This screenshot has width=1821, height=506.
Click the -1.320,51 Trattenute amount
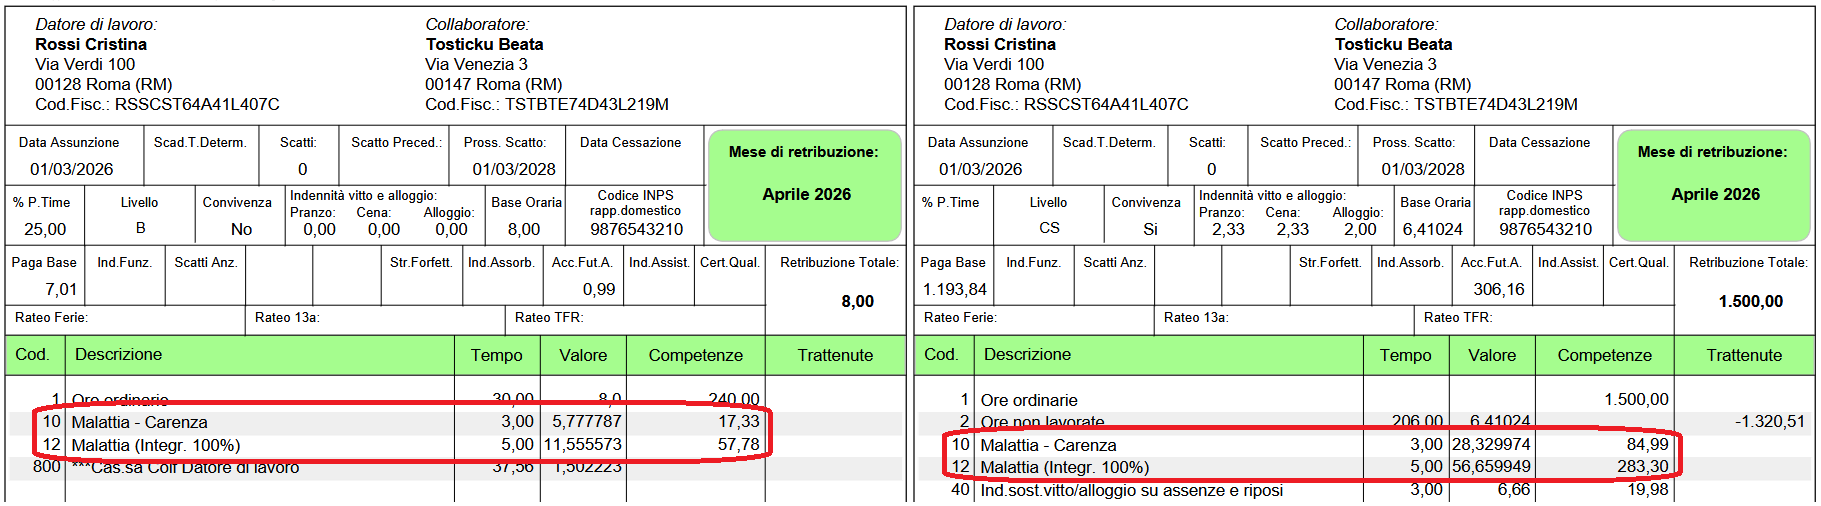[x=1769, y=421]
